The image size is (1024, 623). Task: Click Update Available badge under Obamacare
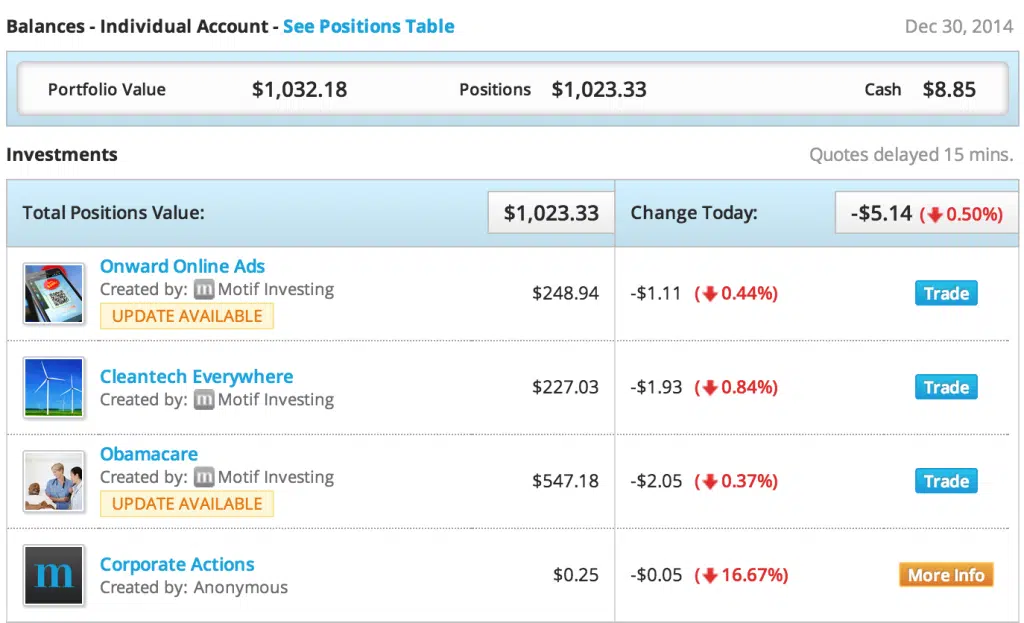(187, 504)
